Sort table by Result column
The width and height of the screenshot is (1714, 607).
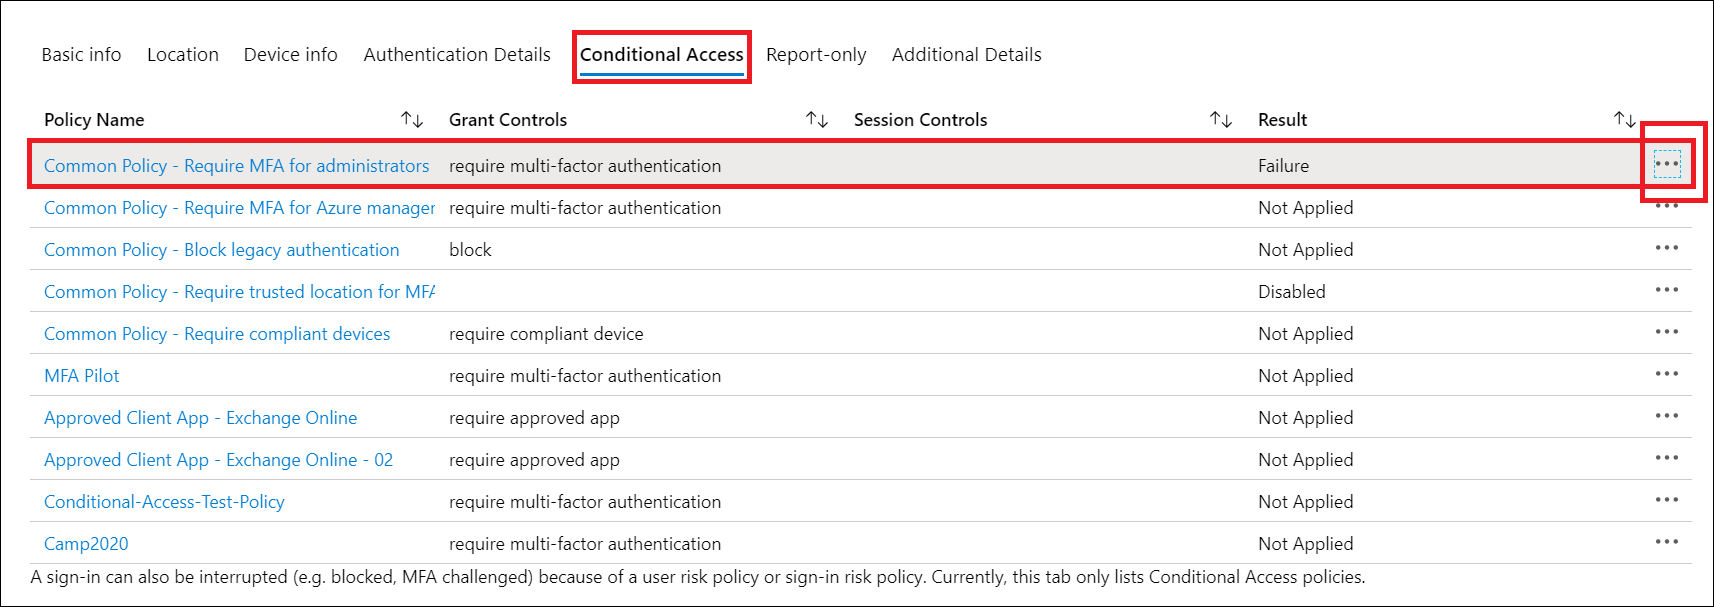(x=1624, y=118)
